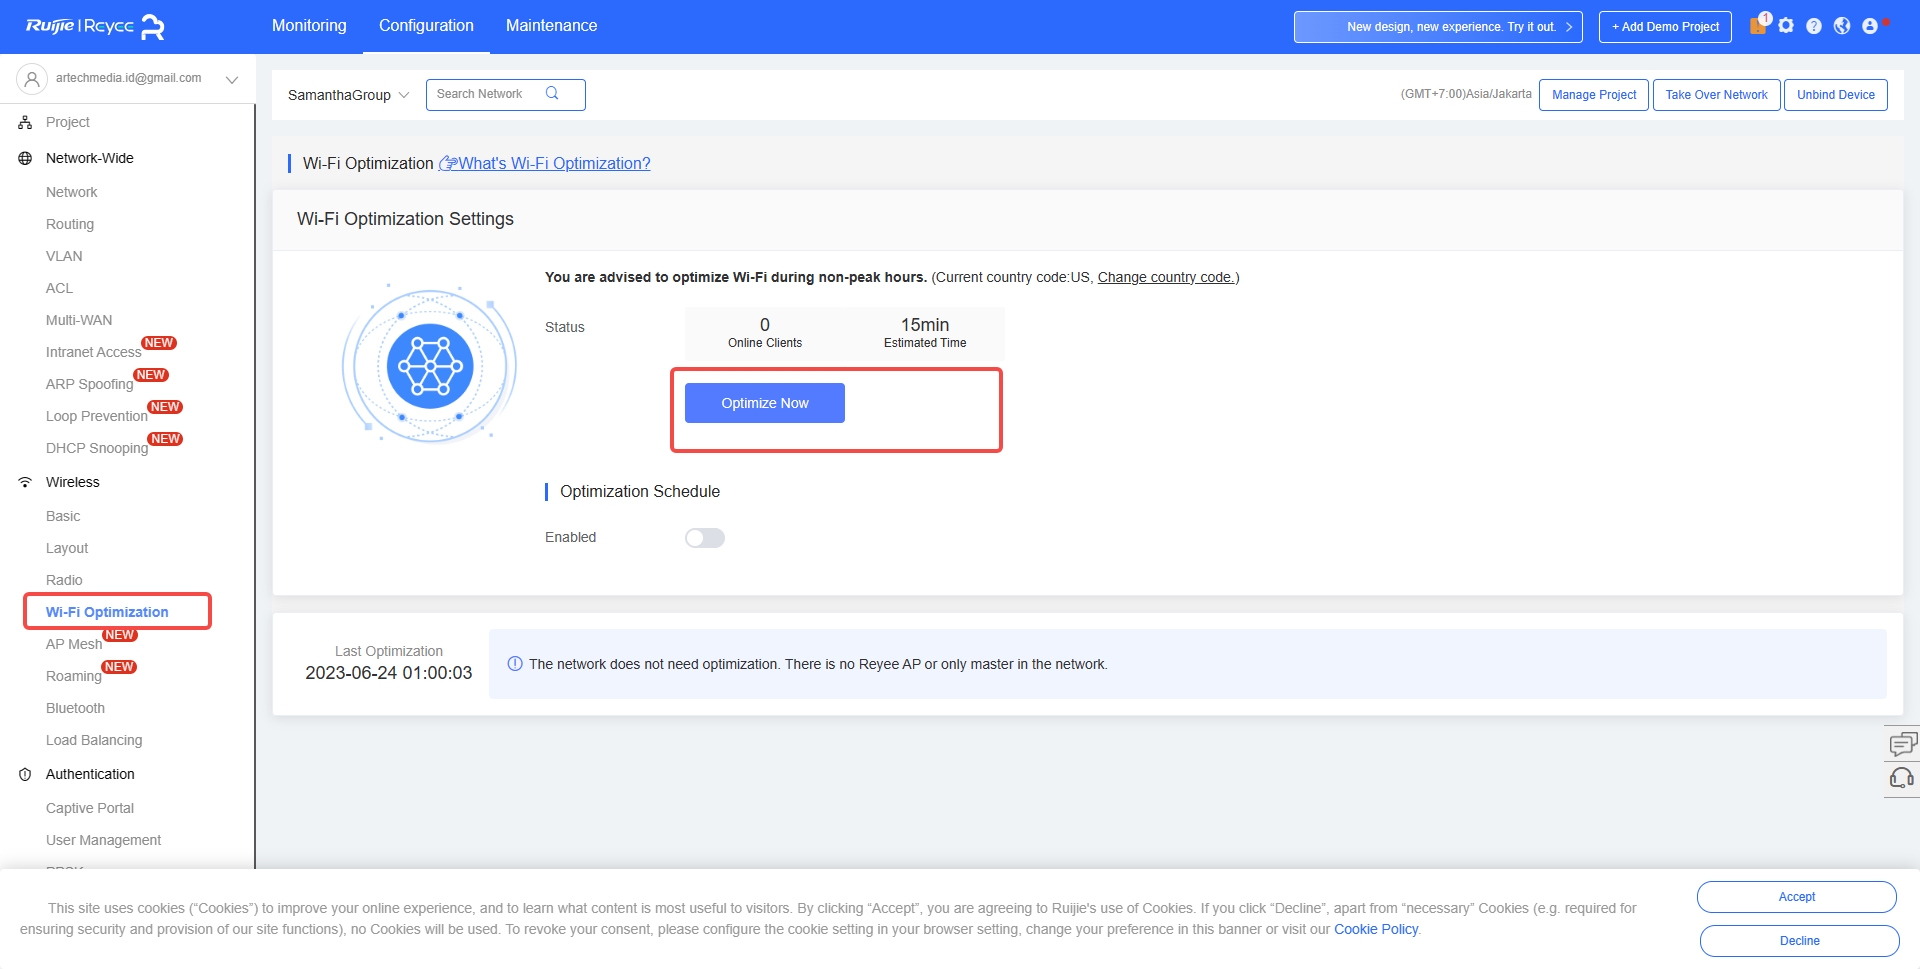This screenshot has width=1920, height=969.
Task: Open the chat feedback bubble icon
Action: pyautogui.click(x=1902, y=744)
